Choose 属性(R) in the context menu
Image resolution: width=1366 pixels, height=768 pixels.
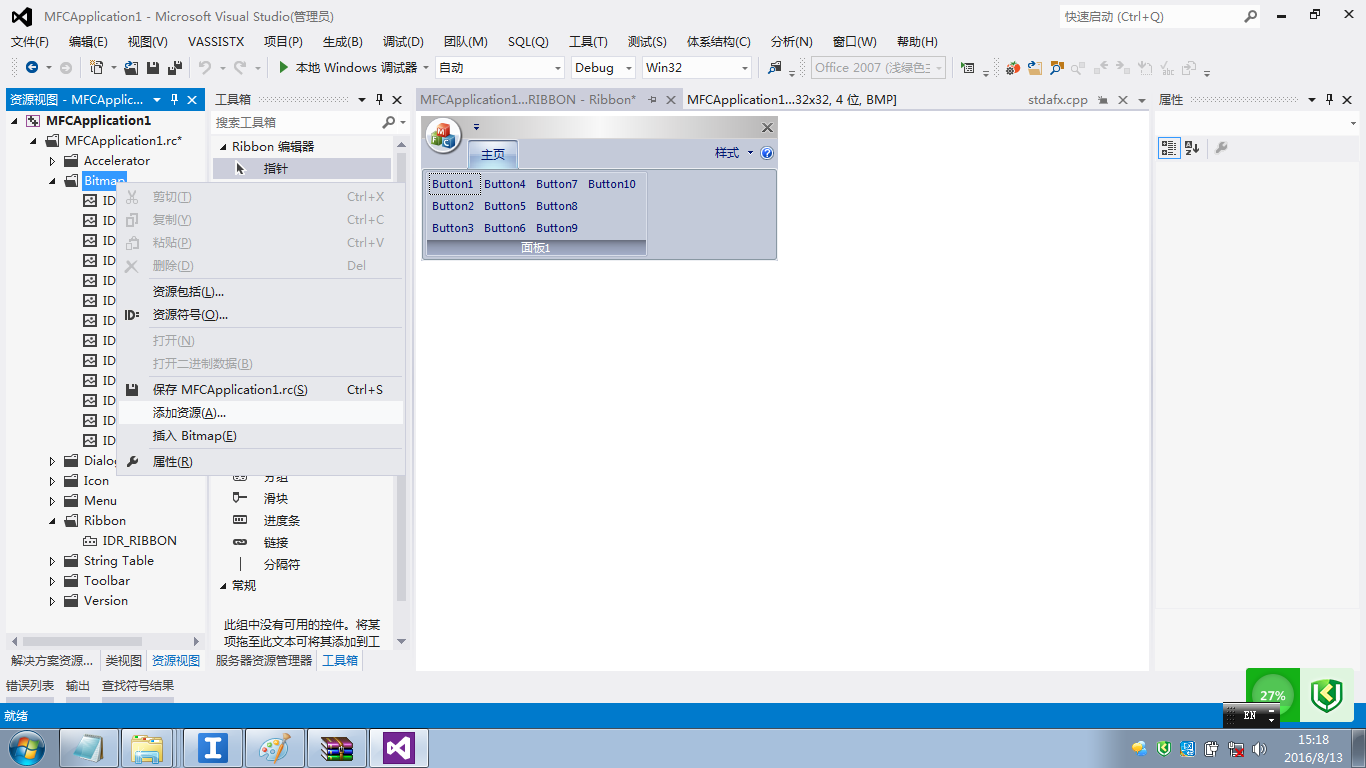(260, 462)
